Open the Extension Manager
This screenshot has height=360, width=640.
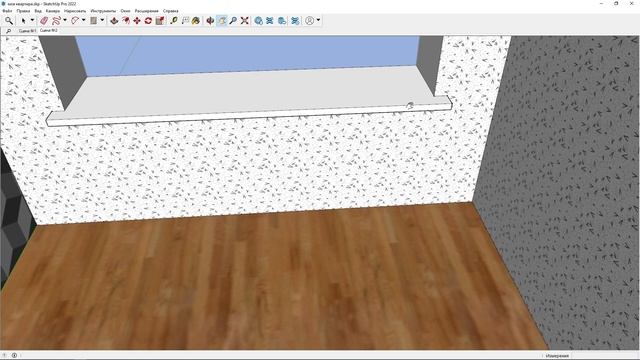click(x=295, y=20)
